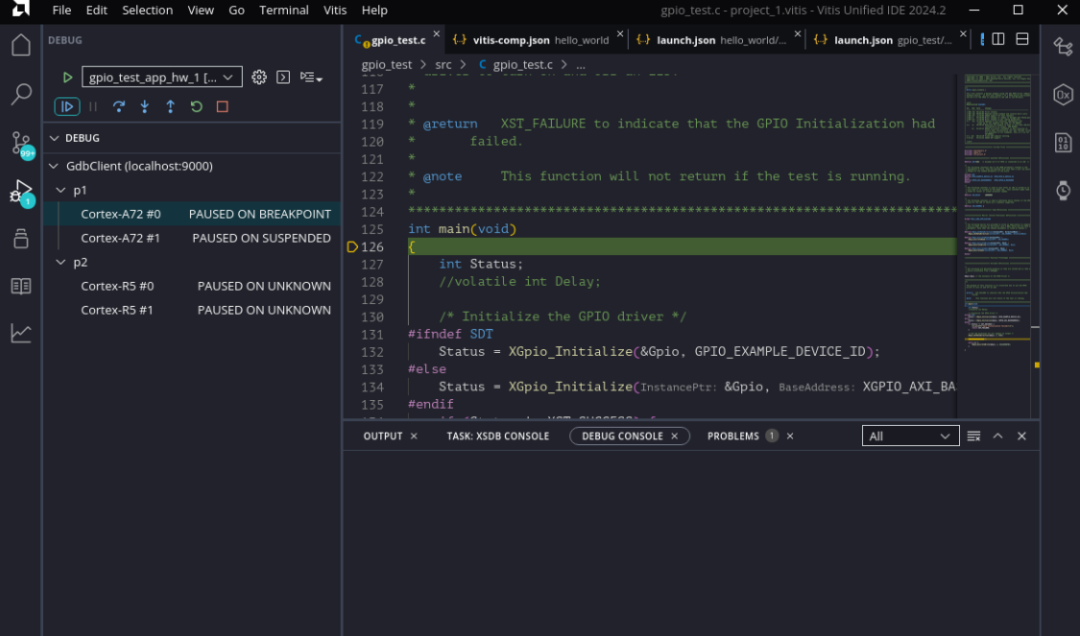Collapse the GdbClient (localhost:9000) node
Screen dimensions: 1080x636
point(54,166)
